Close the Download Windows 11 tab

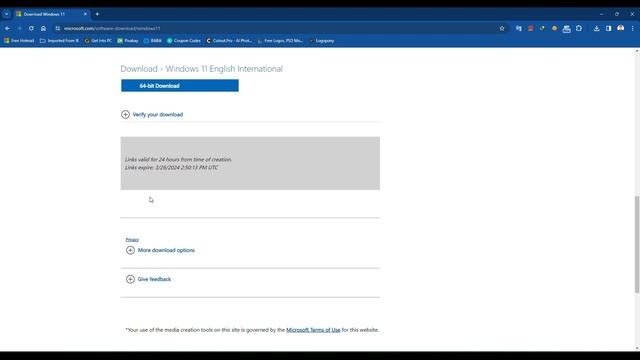85,14
